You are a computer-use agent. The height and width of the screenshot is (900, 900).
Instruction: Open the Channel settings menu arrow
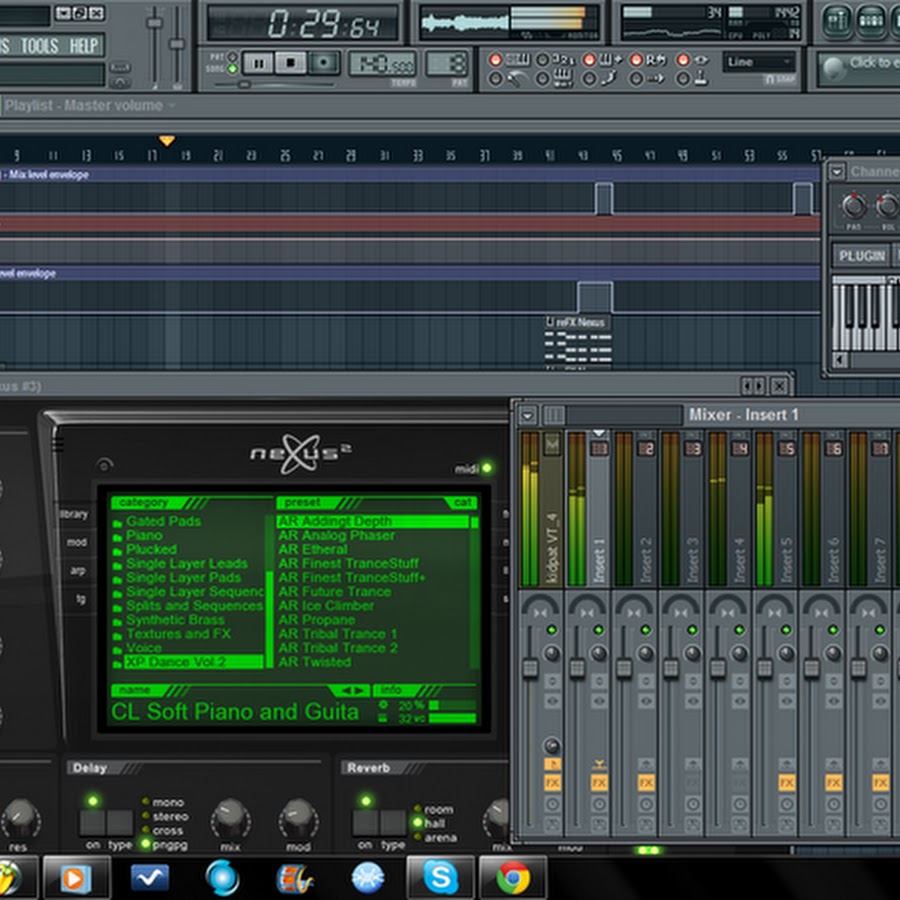(x=837, y=171)
